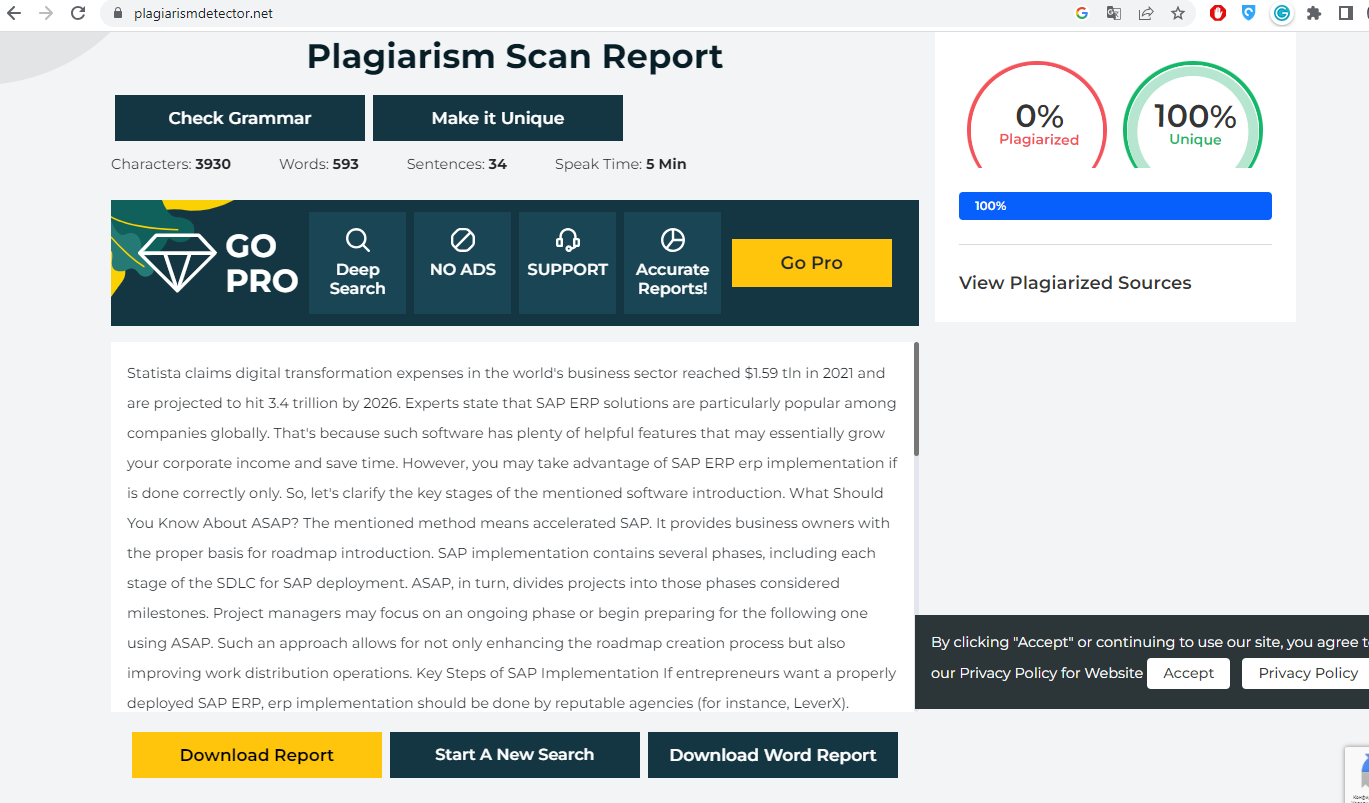Click the blue 100% progress bar
Viewport: 1369px width, 803px height.
(x=1115, y=206)
